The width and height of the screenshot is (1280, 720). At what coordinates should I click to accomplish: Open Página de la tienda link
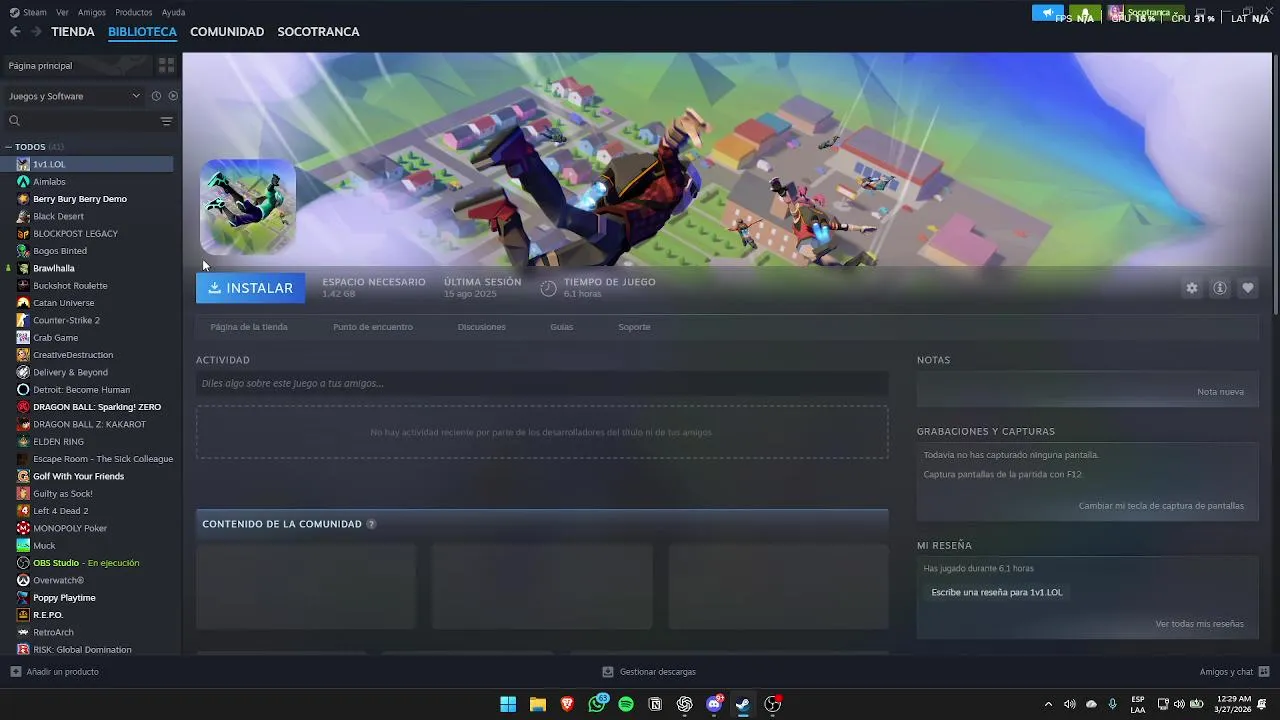click(249, 327)
